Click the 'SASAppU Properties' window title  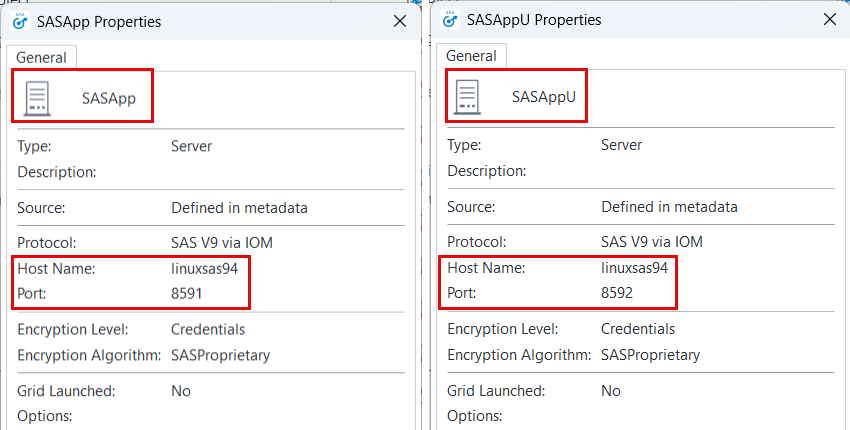[x=535, y=20]
